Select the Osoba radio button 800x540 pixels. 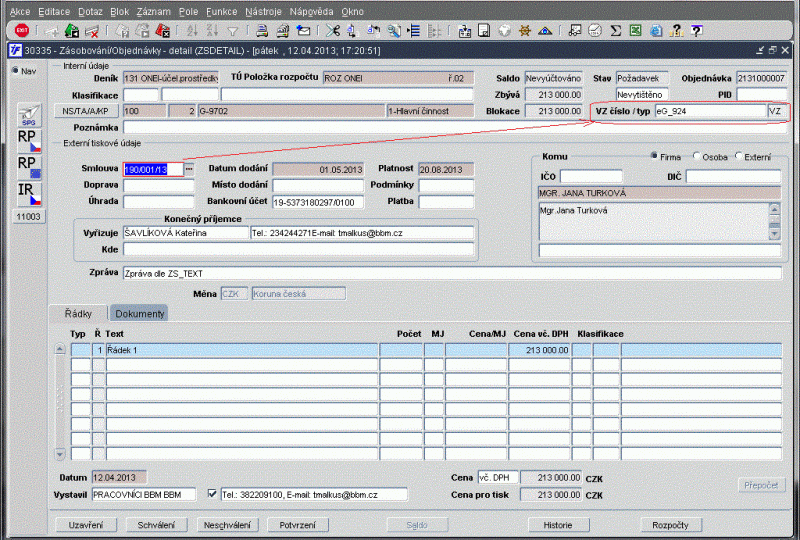click(695, 156)
